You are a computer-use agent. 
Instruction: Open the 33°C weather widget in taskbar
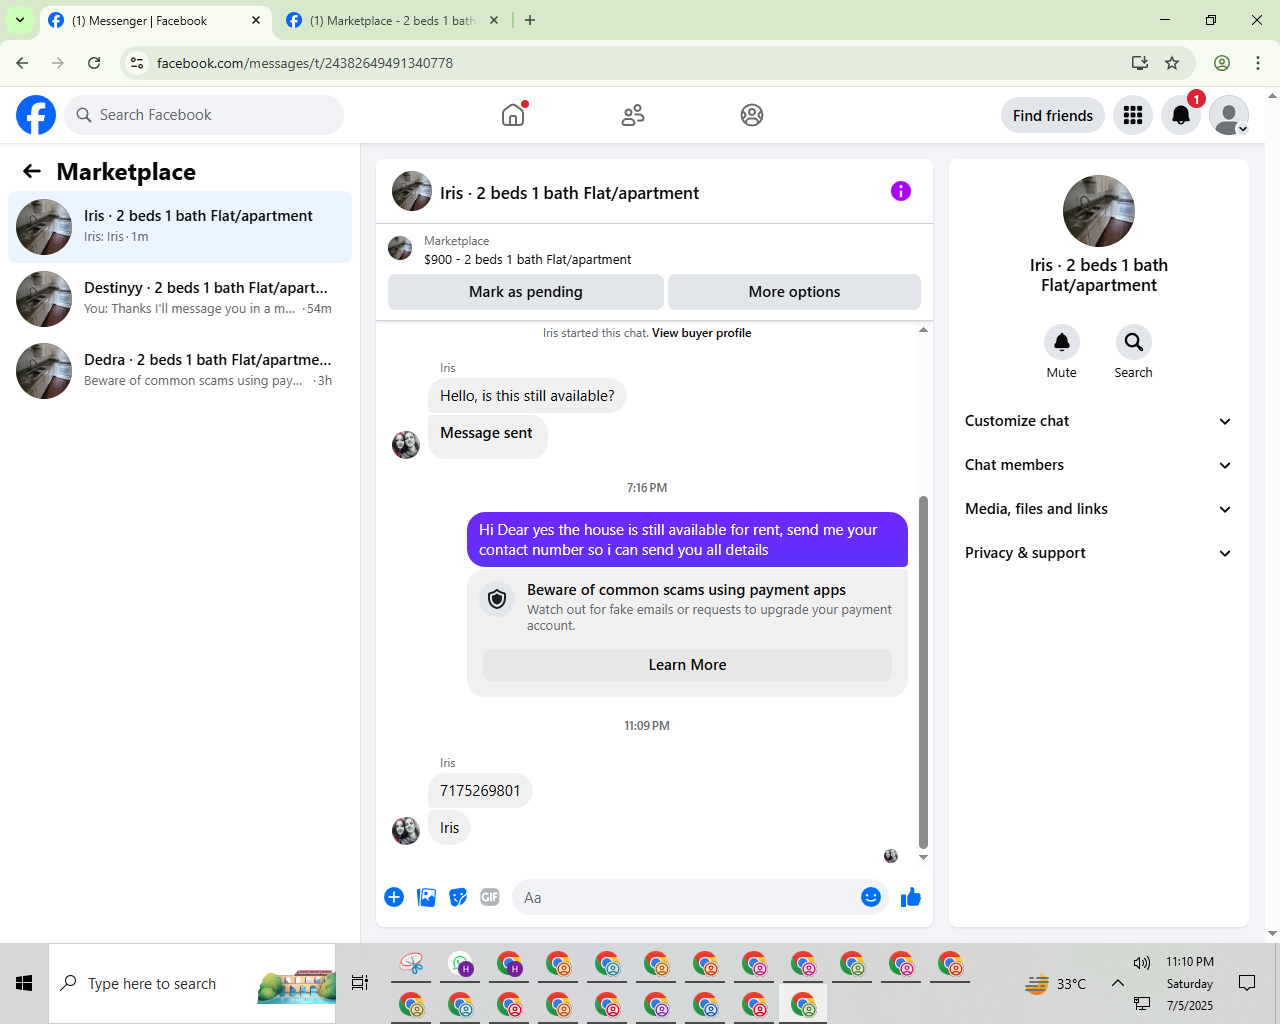(1056, 984)
